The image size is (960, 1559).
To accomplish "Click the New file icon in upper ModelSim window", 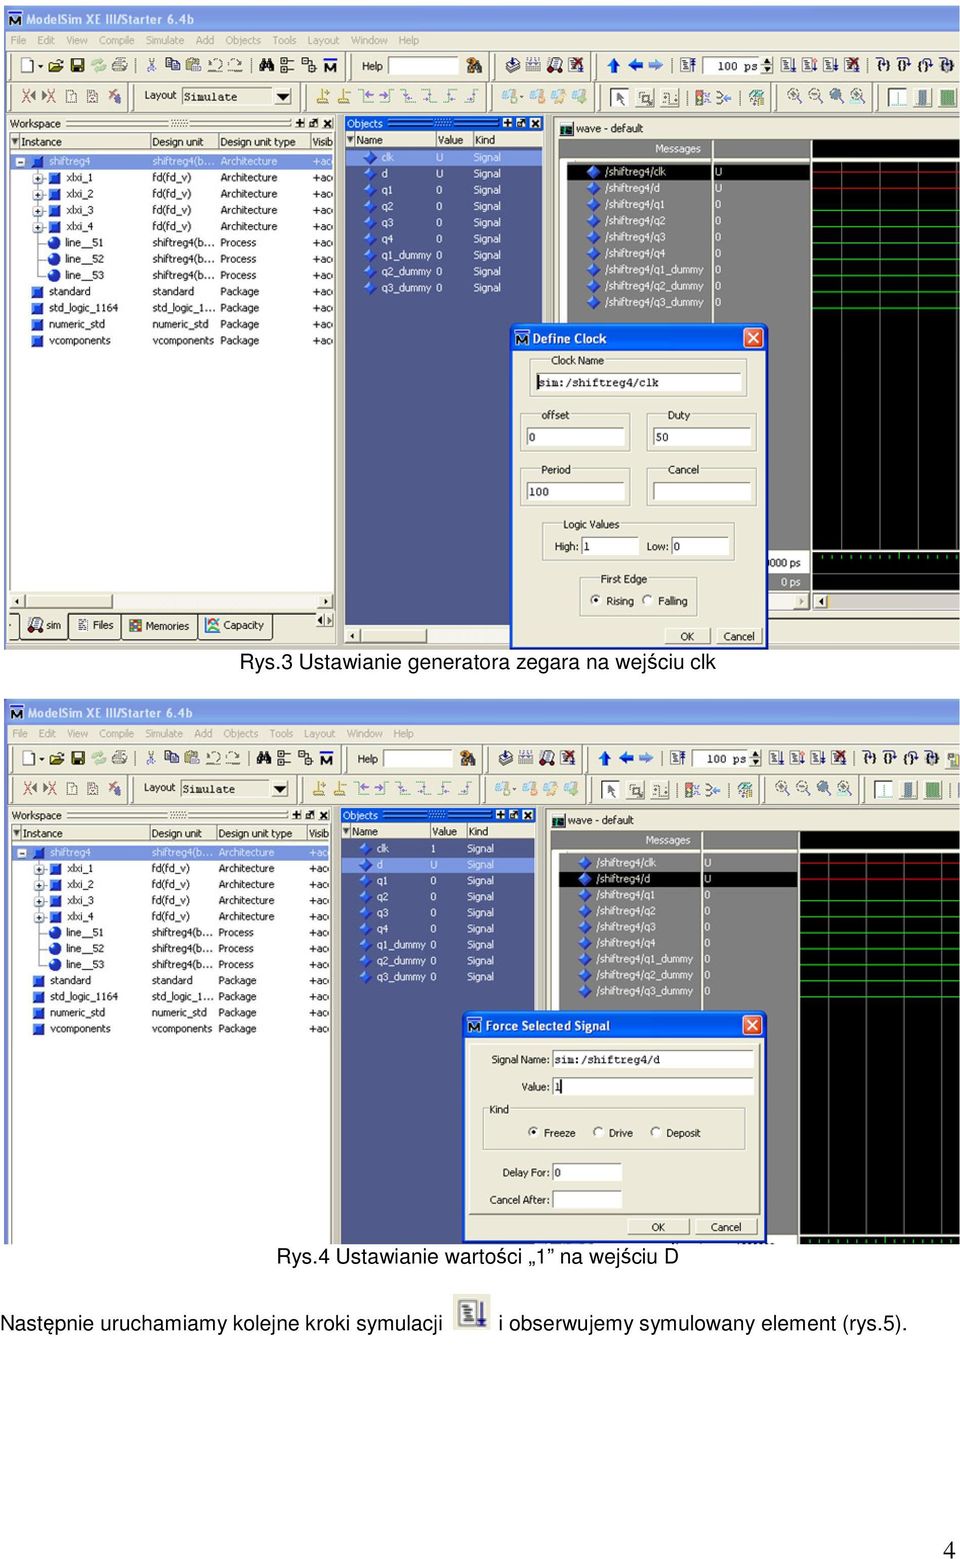I will (x=28, y=66).
